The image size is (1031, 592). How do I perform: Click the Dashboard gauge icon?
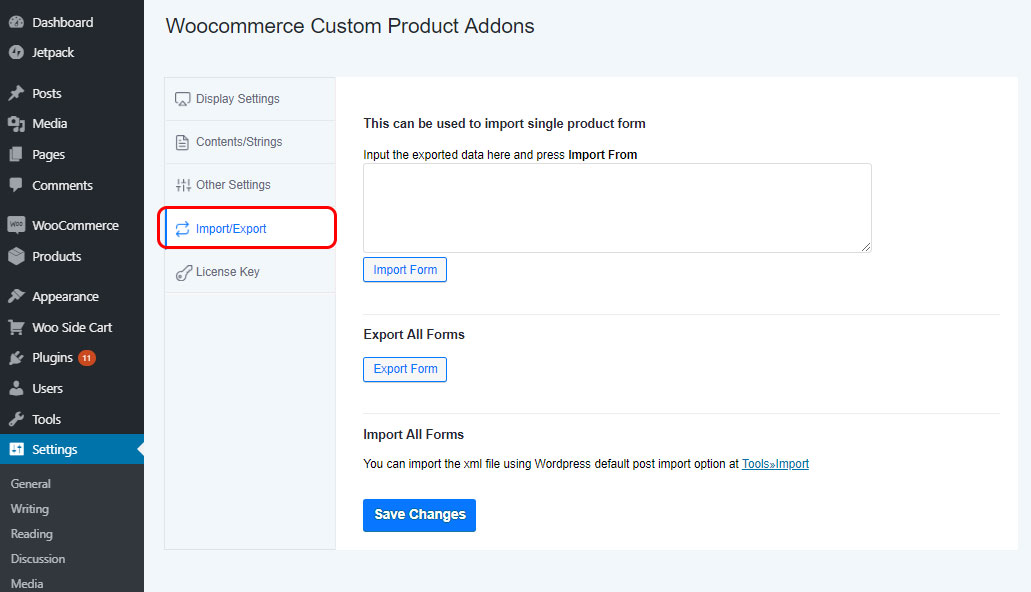click(x=16, y=22)
